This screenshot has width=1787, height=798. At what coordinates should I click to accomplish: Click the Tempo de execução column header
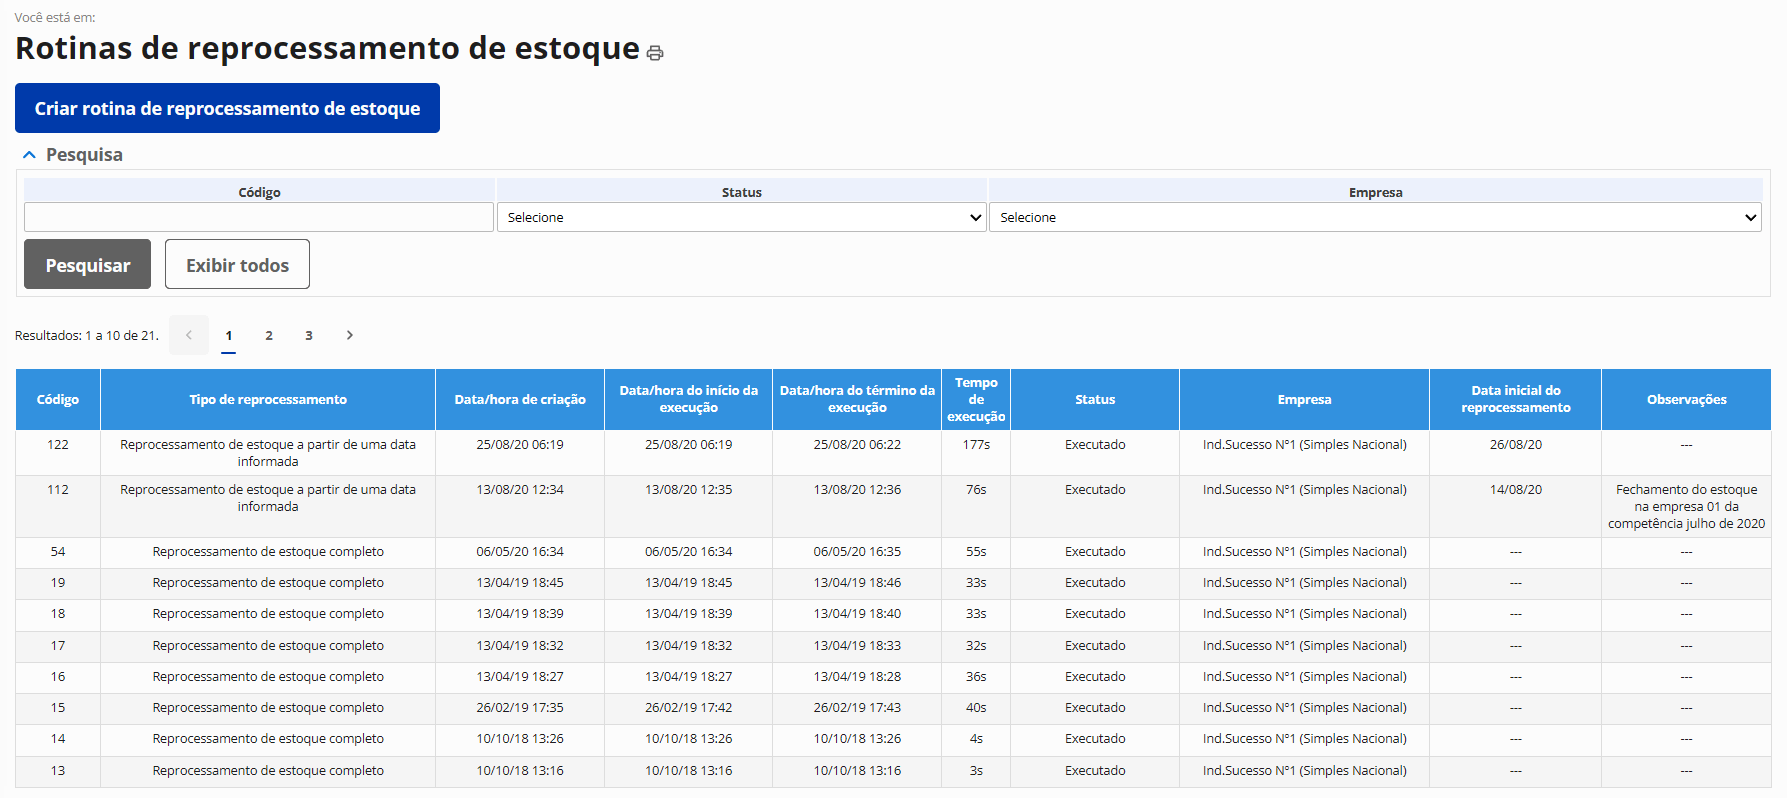[x=976, y=399]
